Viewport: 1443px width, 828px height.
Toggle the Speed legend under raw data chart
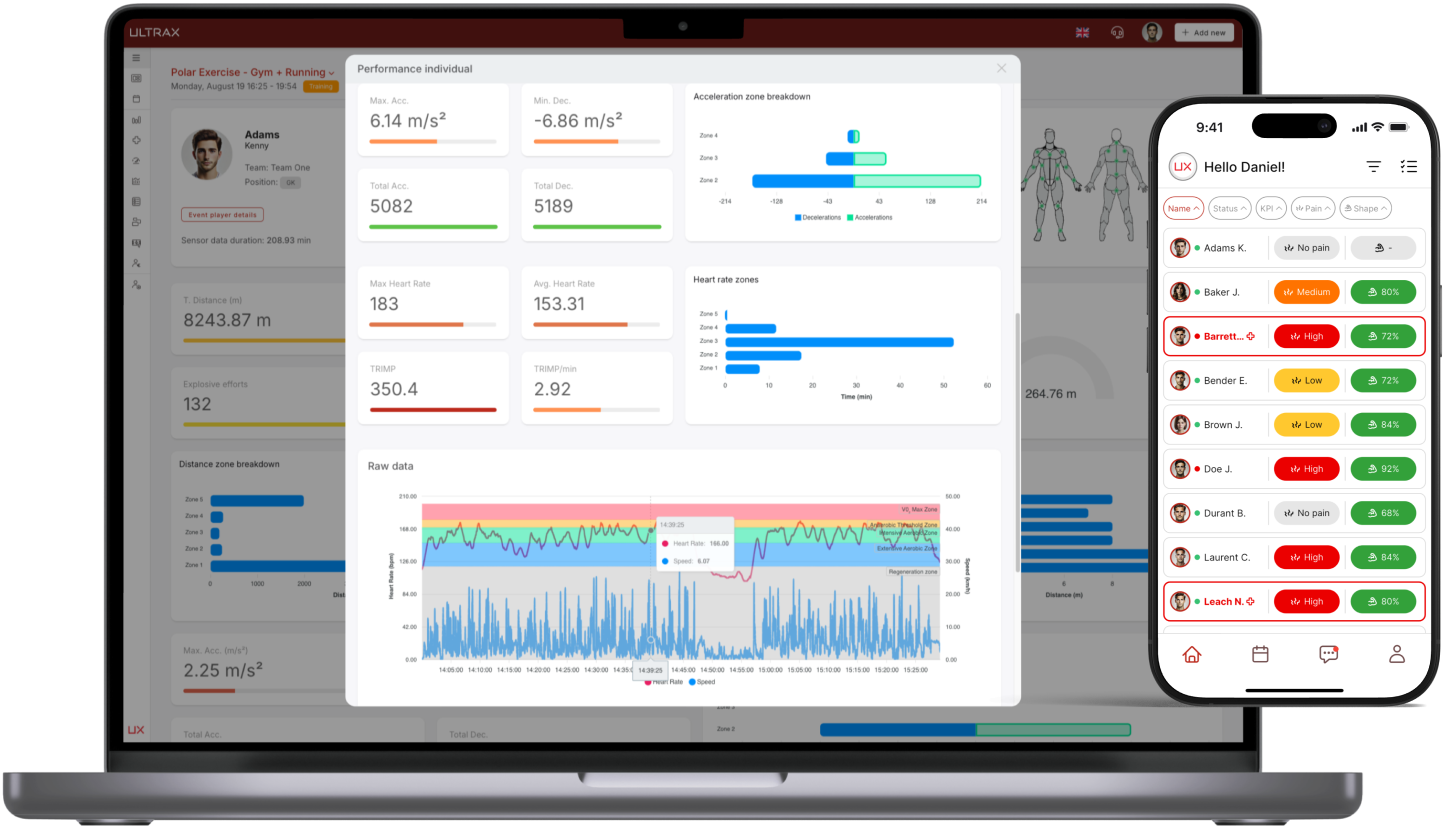click(x=704, y=683)
